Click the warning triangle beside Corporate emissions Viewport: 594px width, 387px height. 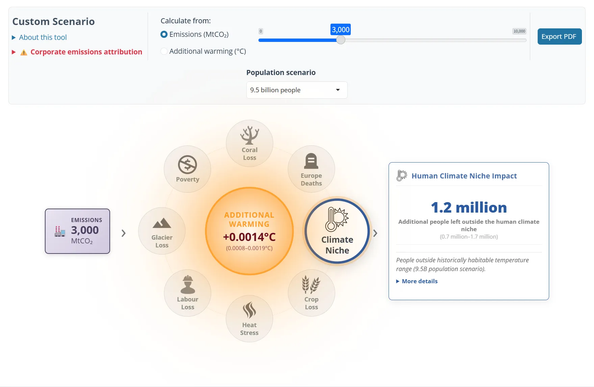[x=23, y=52]
